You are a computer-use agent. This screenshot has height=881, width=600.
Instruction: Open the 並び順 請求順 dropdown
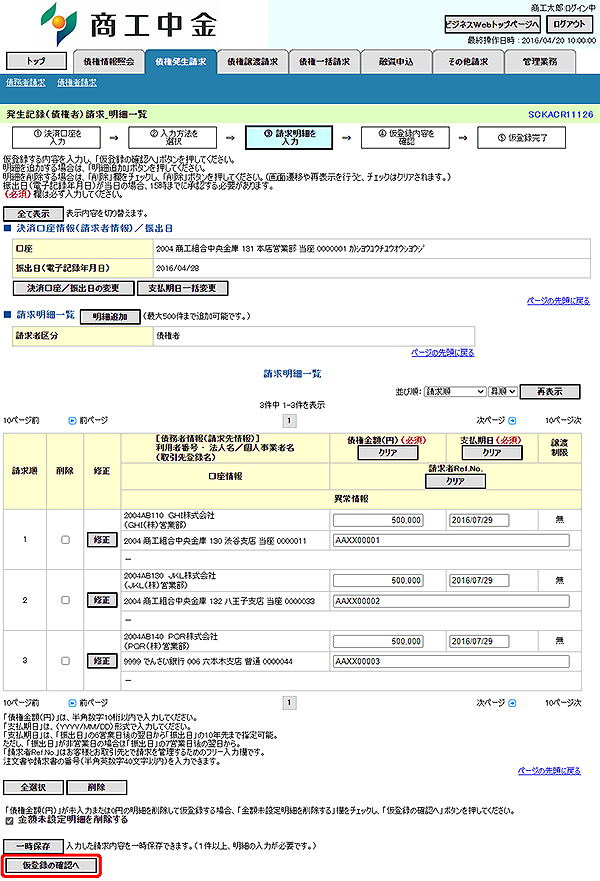[x=455, y=392]
